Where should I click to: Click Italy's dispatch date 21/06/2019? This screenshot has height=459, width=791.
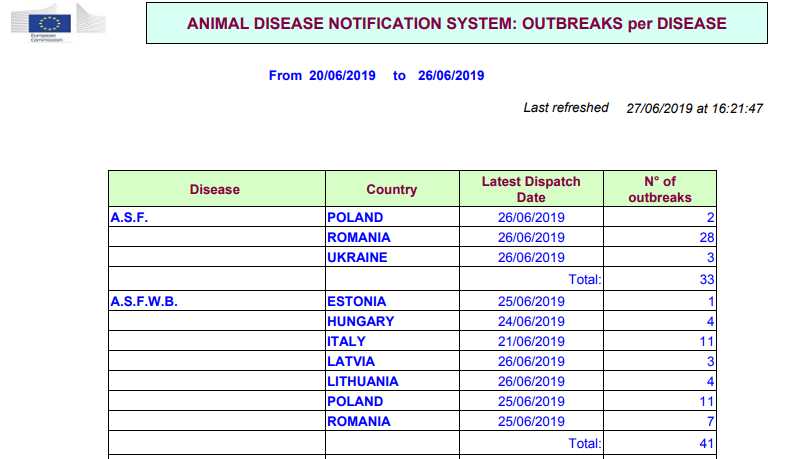[531, 341]
